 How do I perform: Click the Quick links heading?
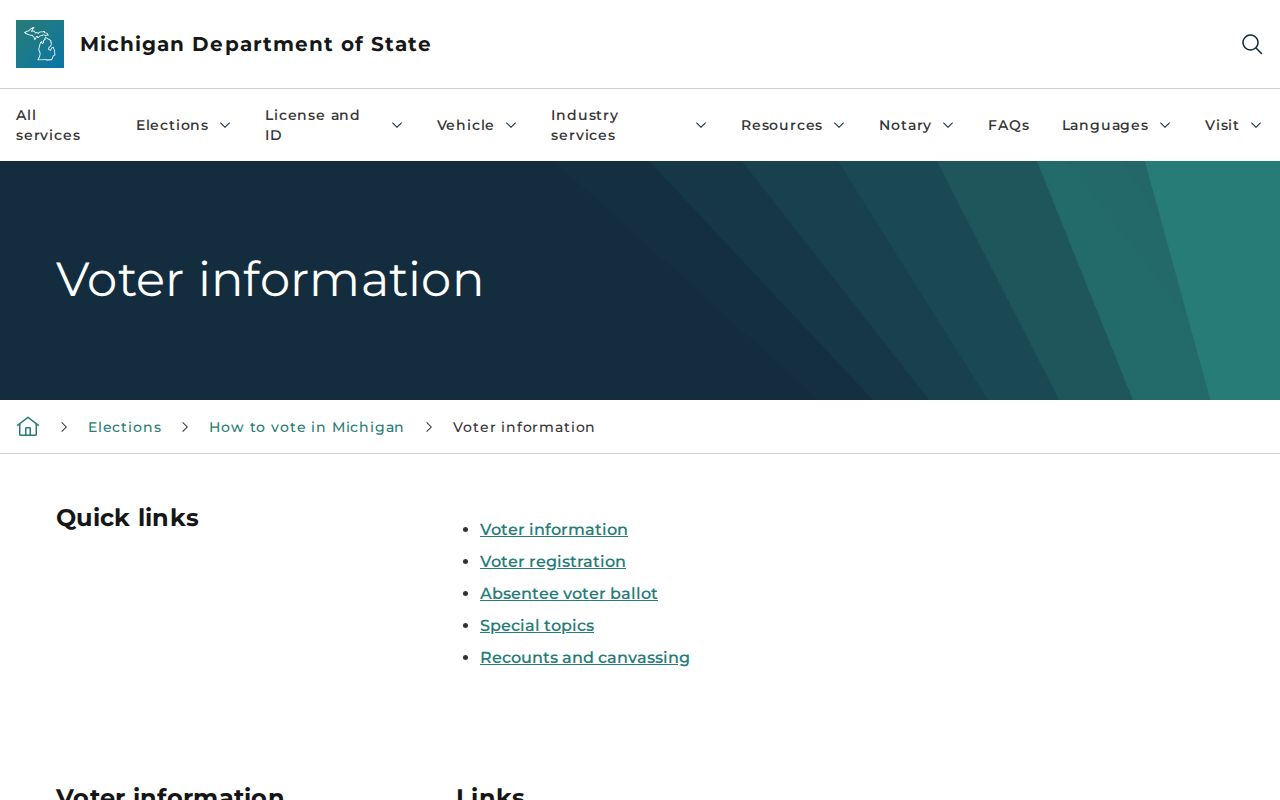(x=127, y=518)
